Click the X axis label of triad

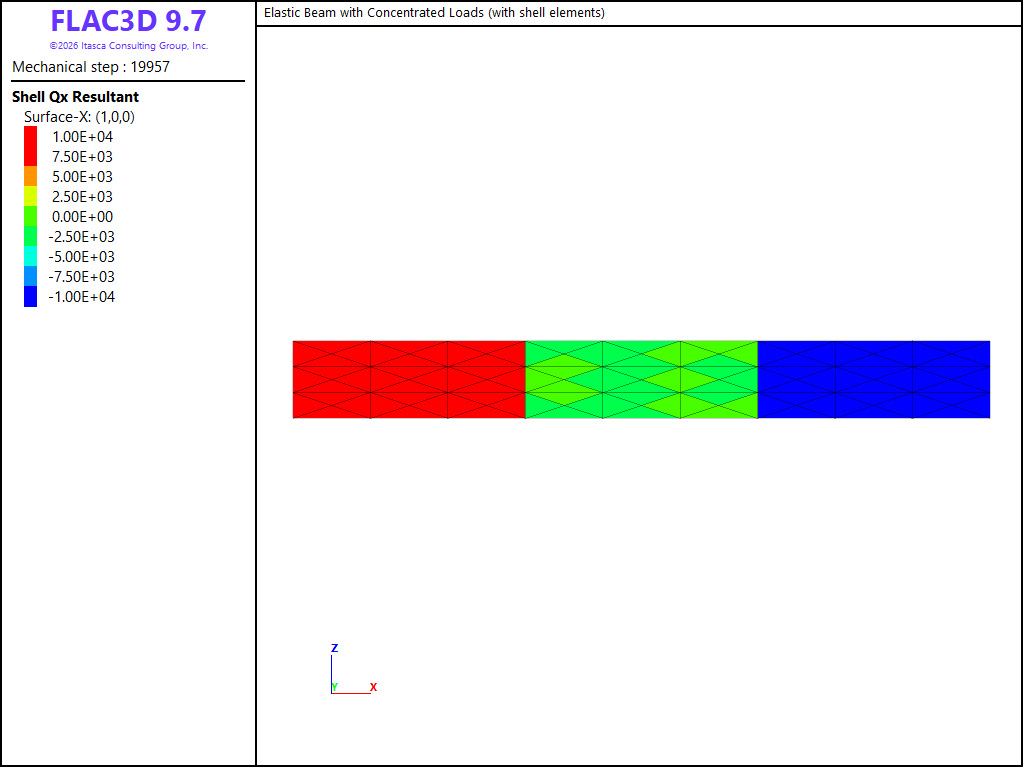(x=374, y=687)
